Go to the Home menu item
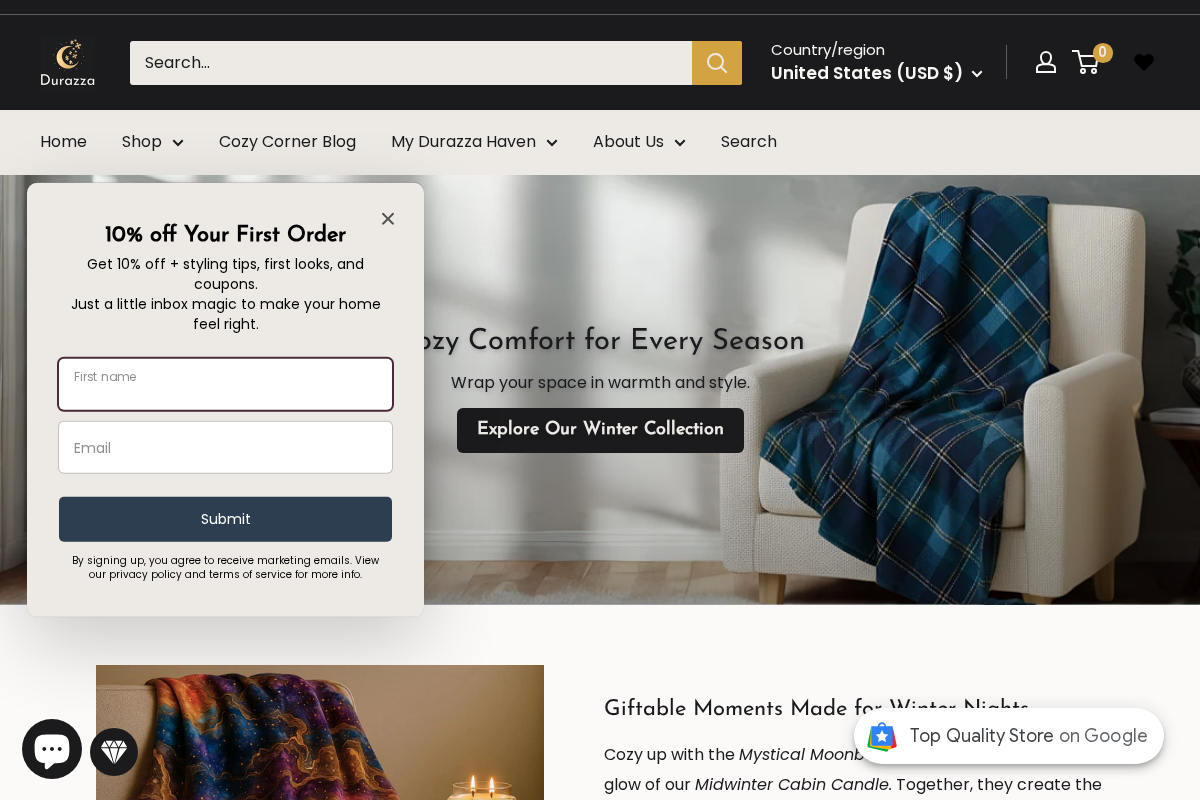The height and width of the screenshot is (800, 1200). (x=63, y=142)
